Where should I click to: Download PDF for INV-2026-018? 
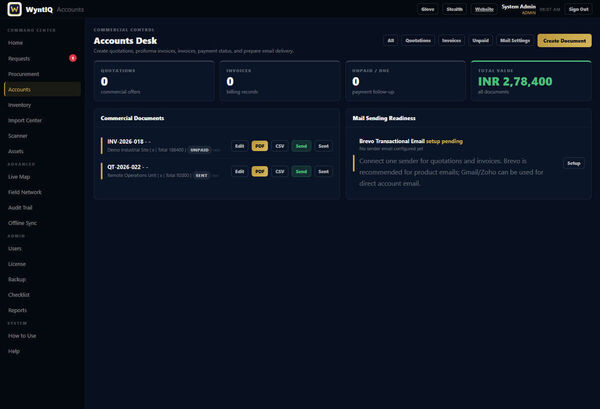[x=260, y=146]
